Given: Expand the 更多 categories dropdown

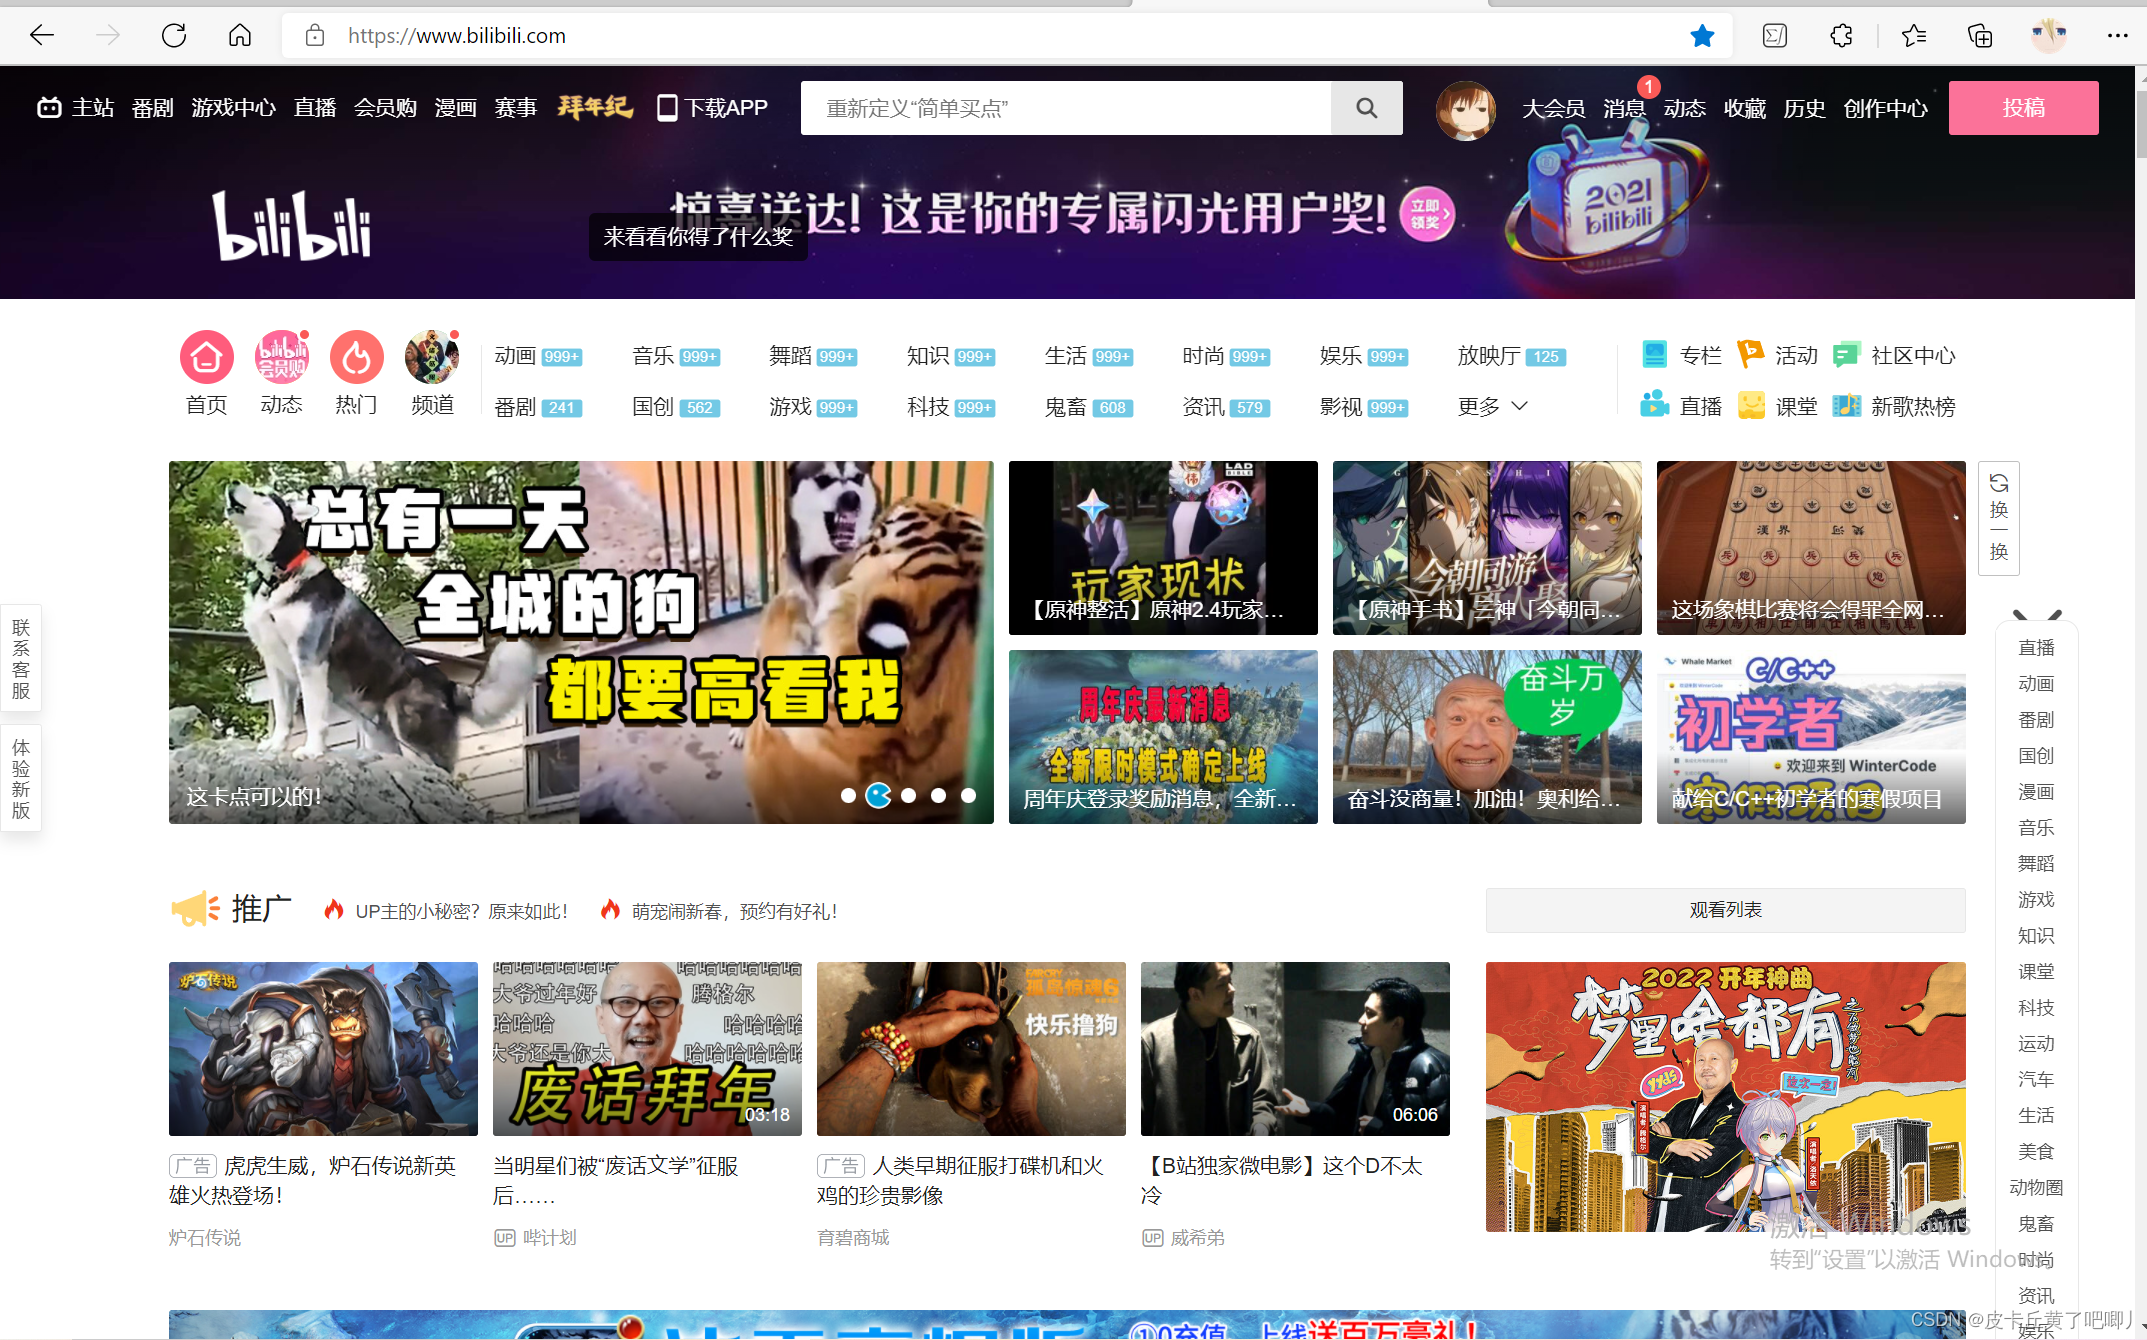Looking at the screenshot, I should (x=1493, y=406).
